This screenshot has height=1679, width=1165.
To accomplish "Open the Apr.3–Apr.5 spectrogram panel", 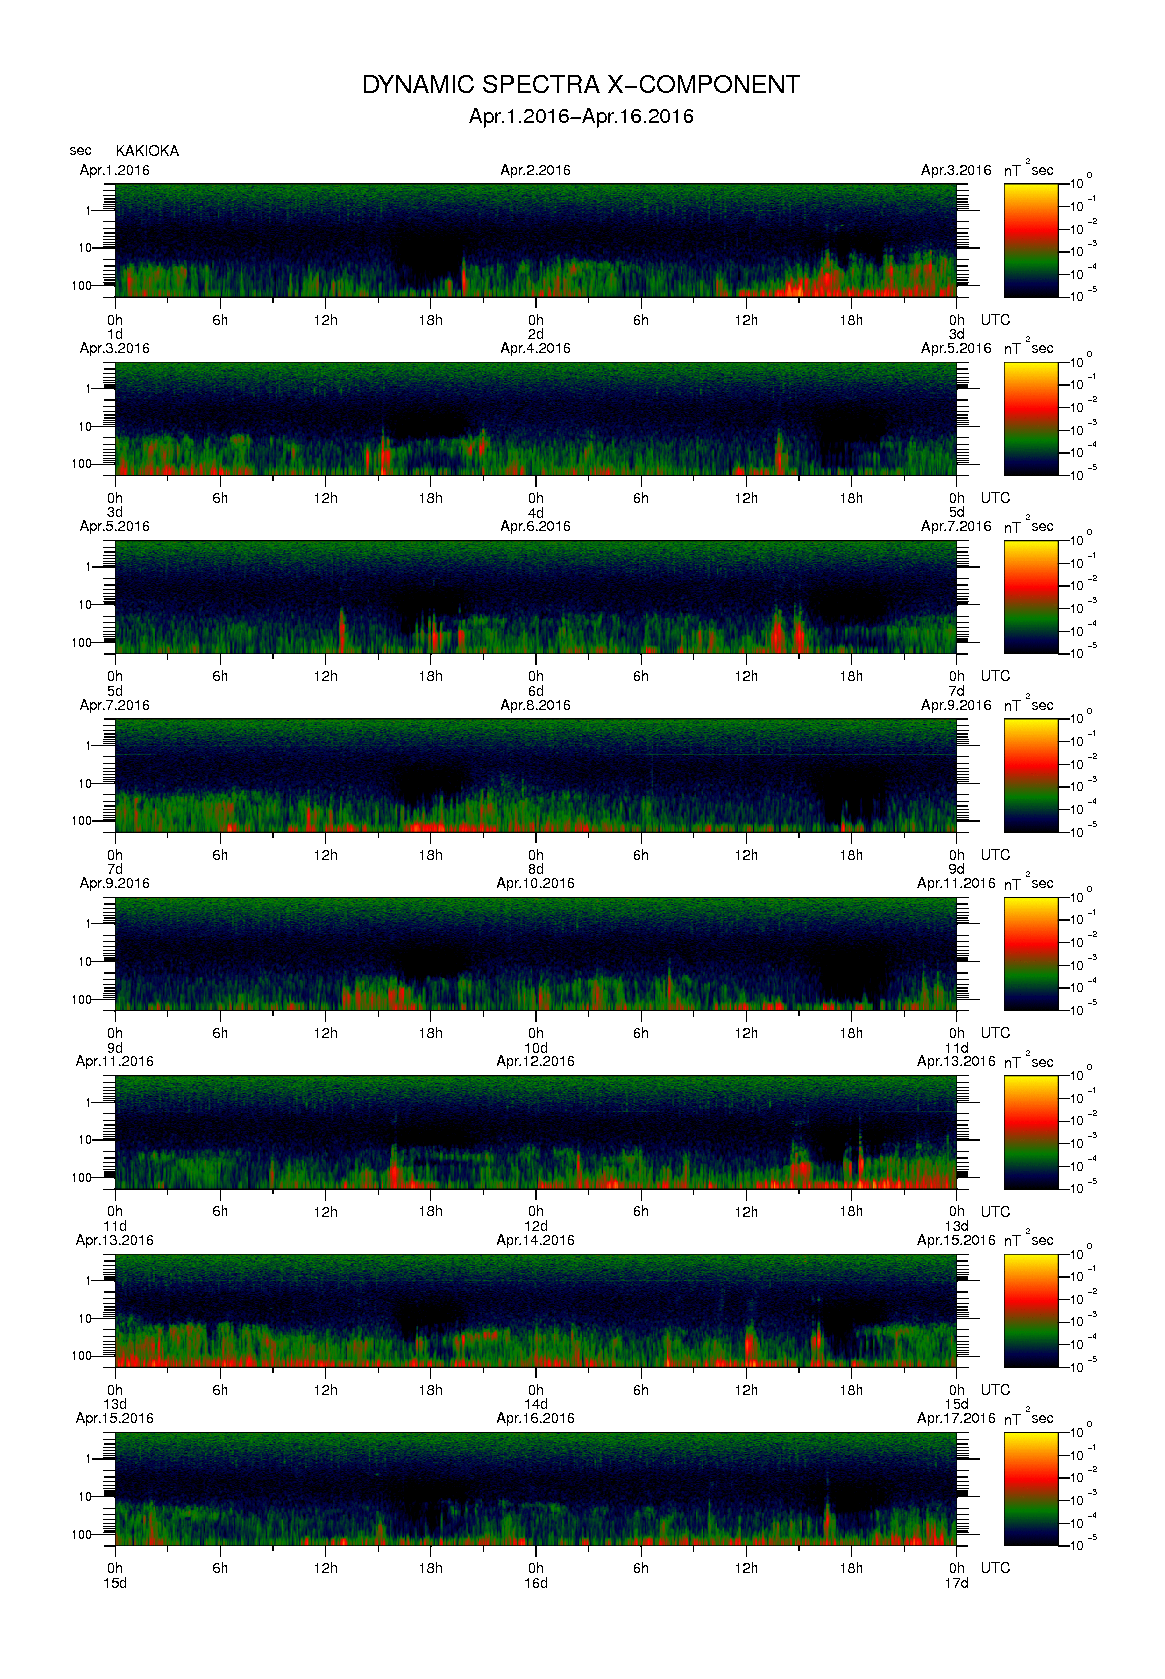I will pyautogui.click(x=536, y=418).
